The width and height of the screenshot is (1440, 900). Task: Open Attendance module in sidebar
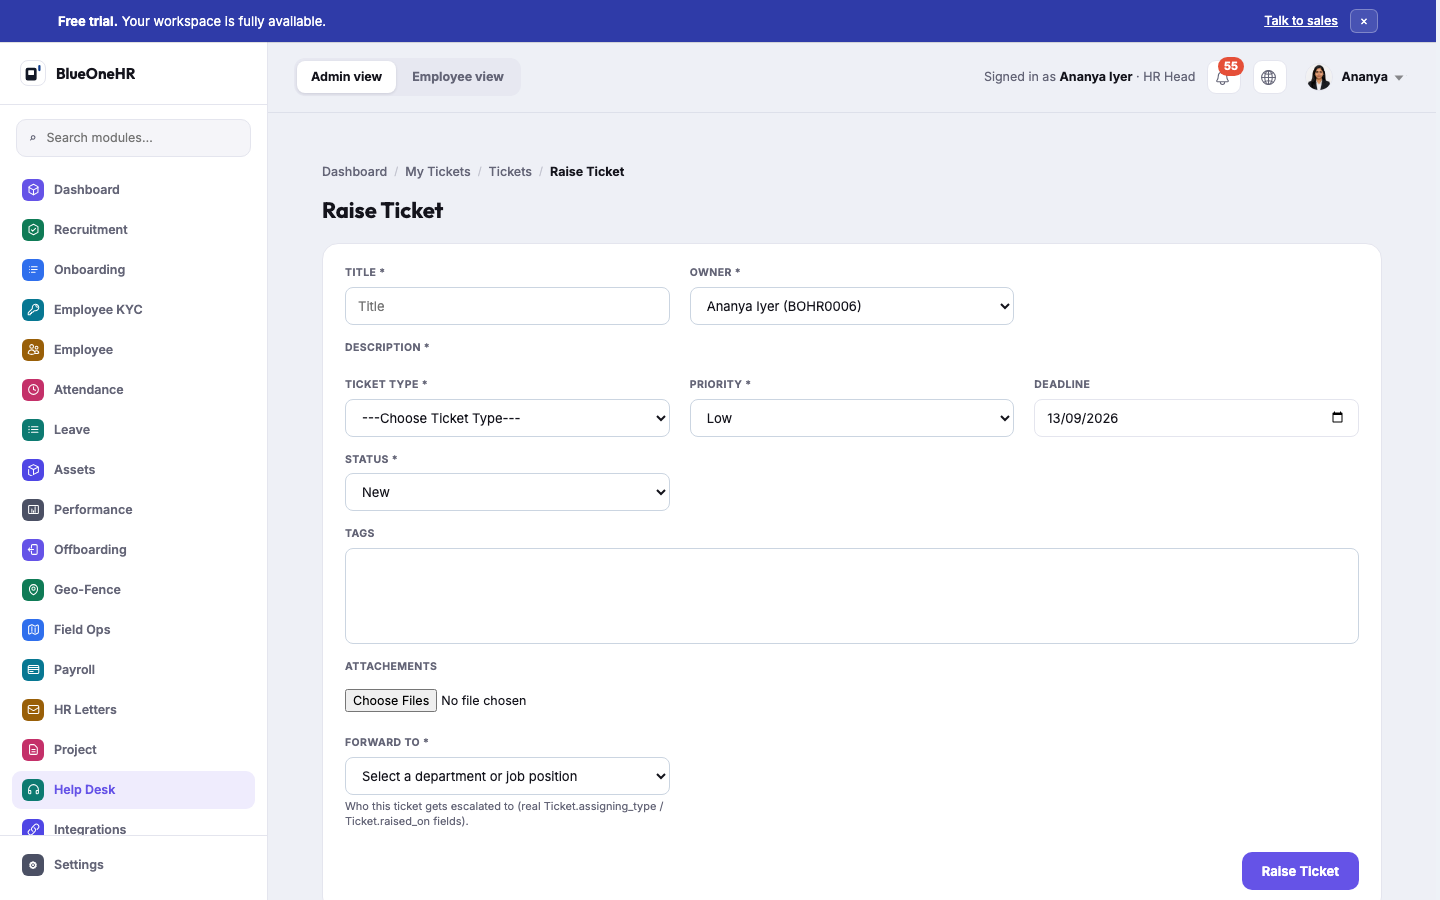133,389
